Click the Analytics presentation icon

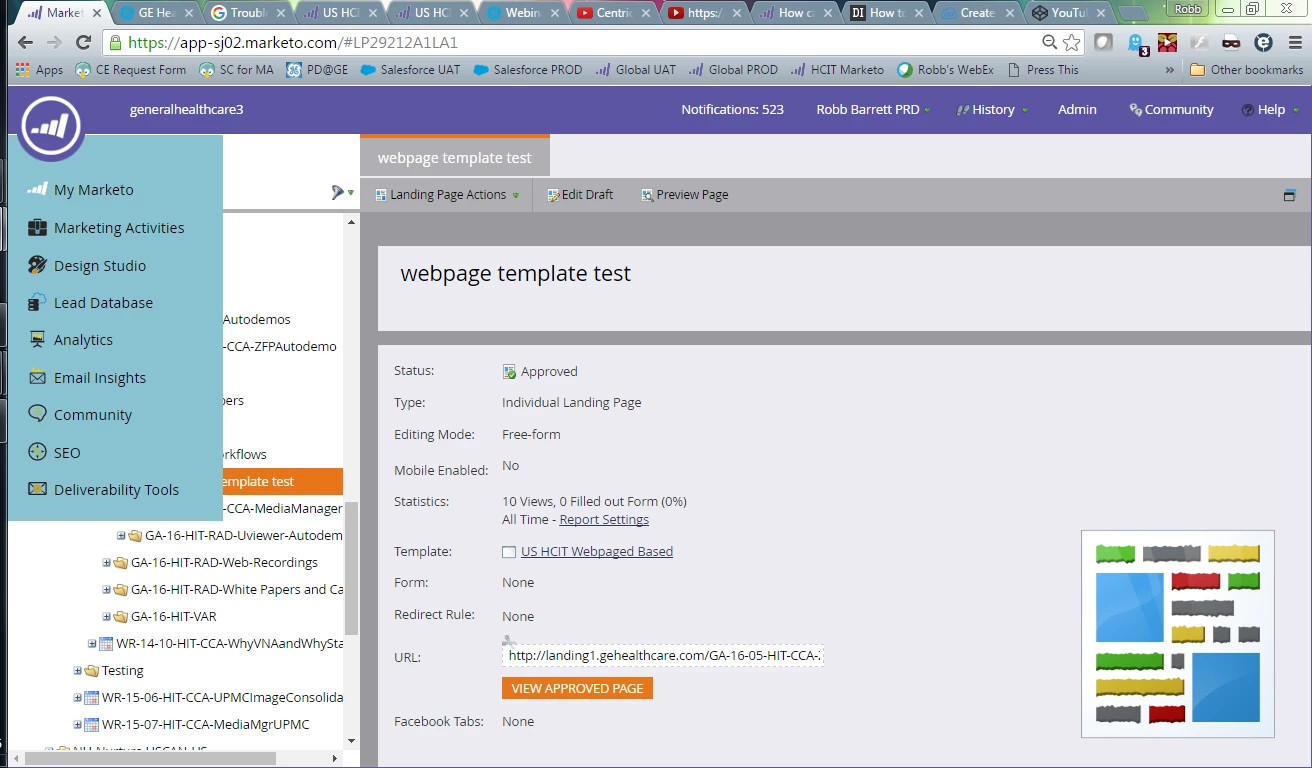pyautogui.click(x=37, y=339)
